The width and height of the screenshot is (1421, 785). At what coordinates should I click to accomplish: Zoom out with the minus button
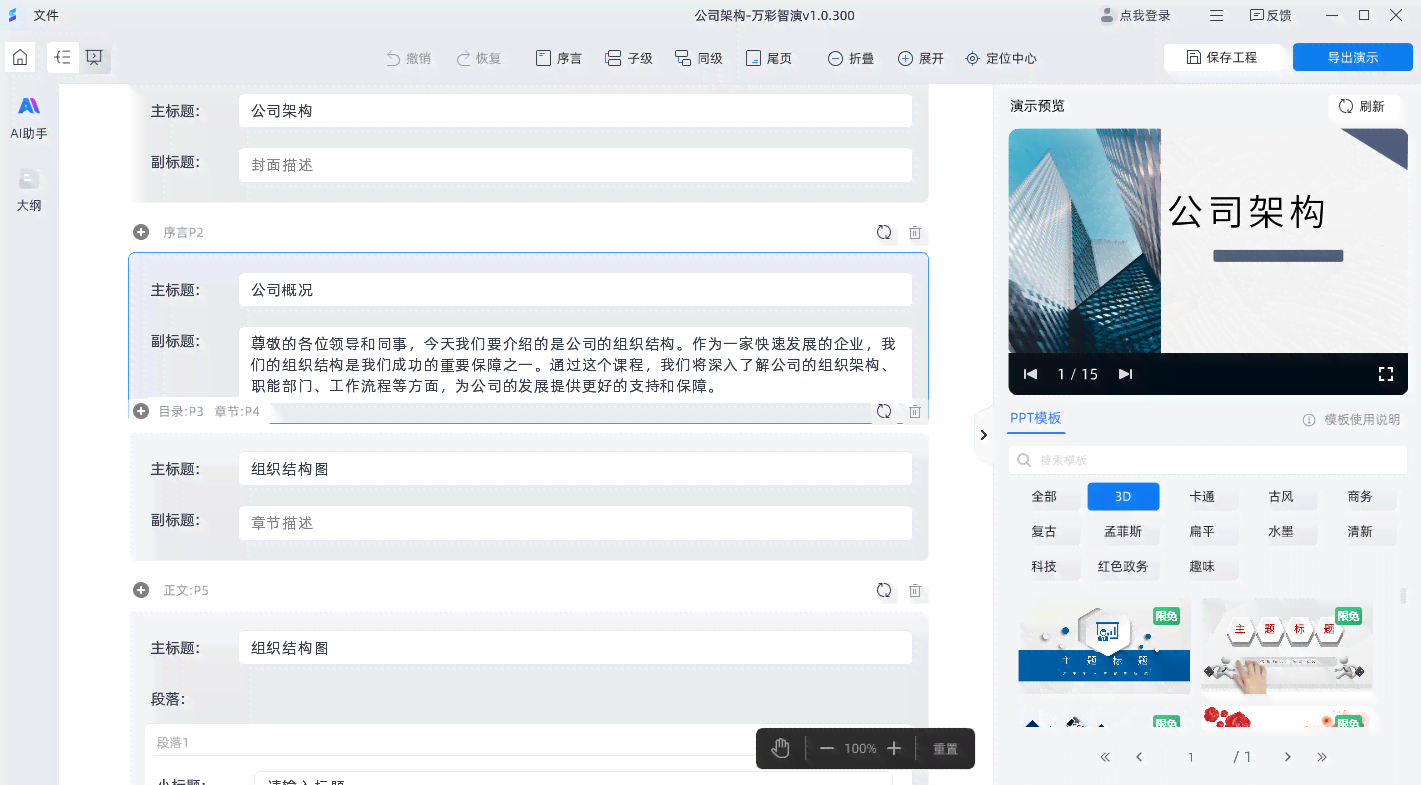pyautogui.click(x=827, y=748)
